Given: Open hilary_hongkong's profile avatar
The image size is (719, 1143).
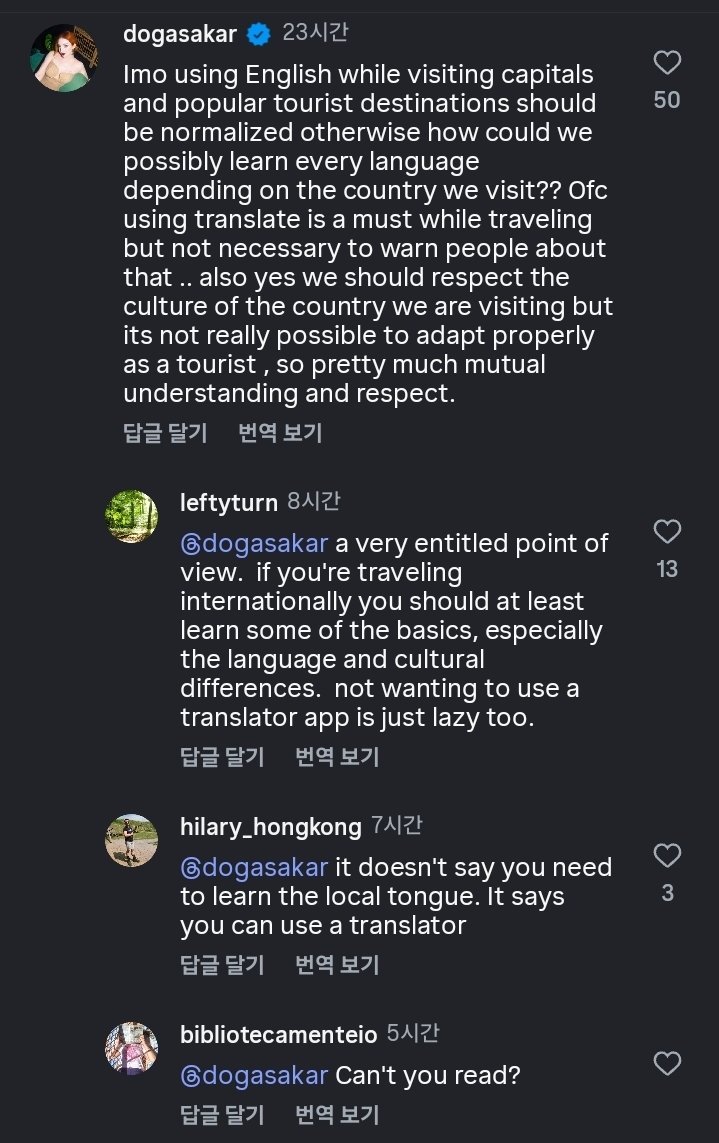Looking at the screenshot, I should [131, 840].
